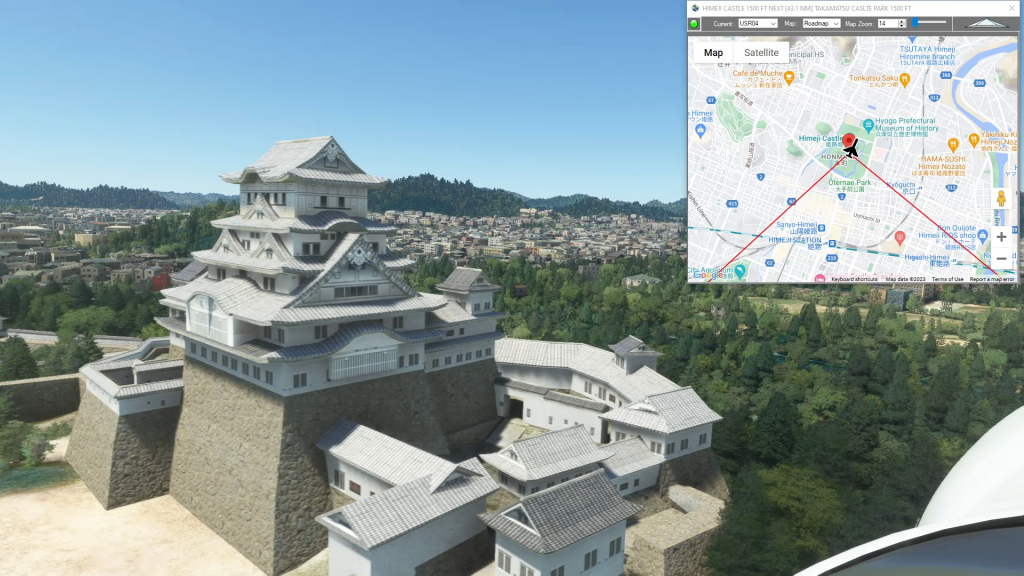The image size is (1024, 576).
Task: Close the Himeji Castle map window
Action: (1013, 7)
